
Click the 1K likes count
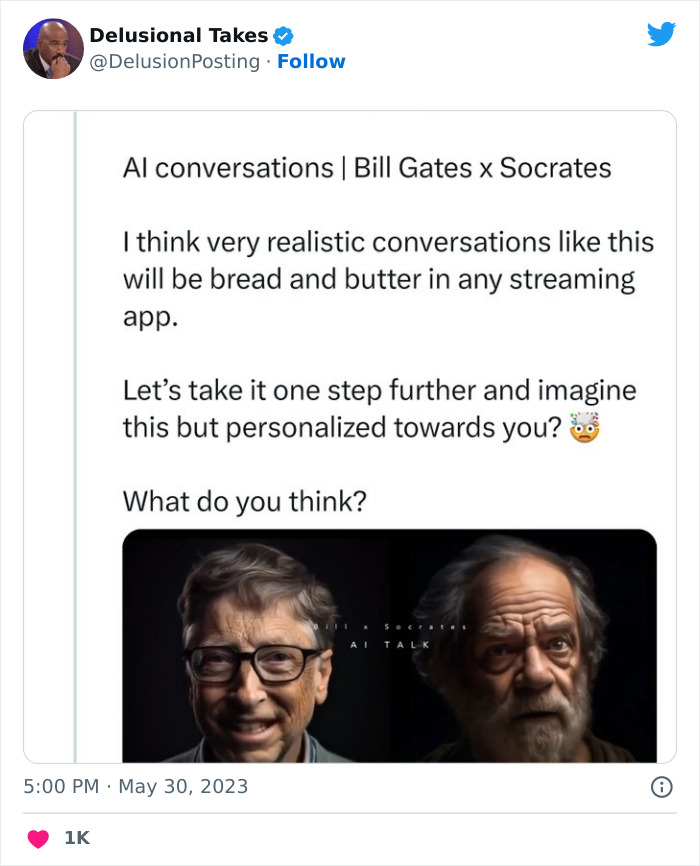pyautogui.click(x=77, y=838)
